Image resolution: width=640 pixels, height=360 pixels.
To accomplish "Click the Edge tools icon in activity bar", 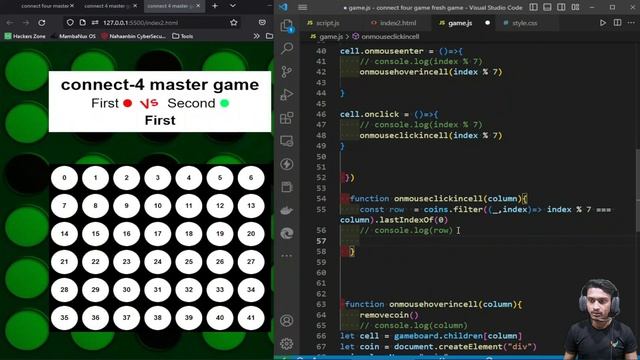I will click(287, 233).
